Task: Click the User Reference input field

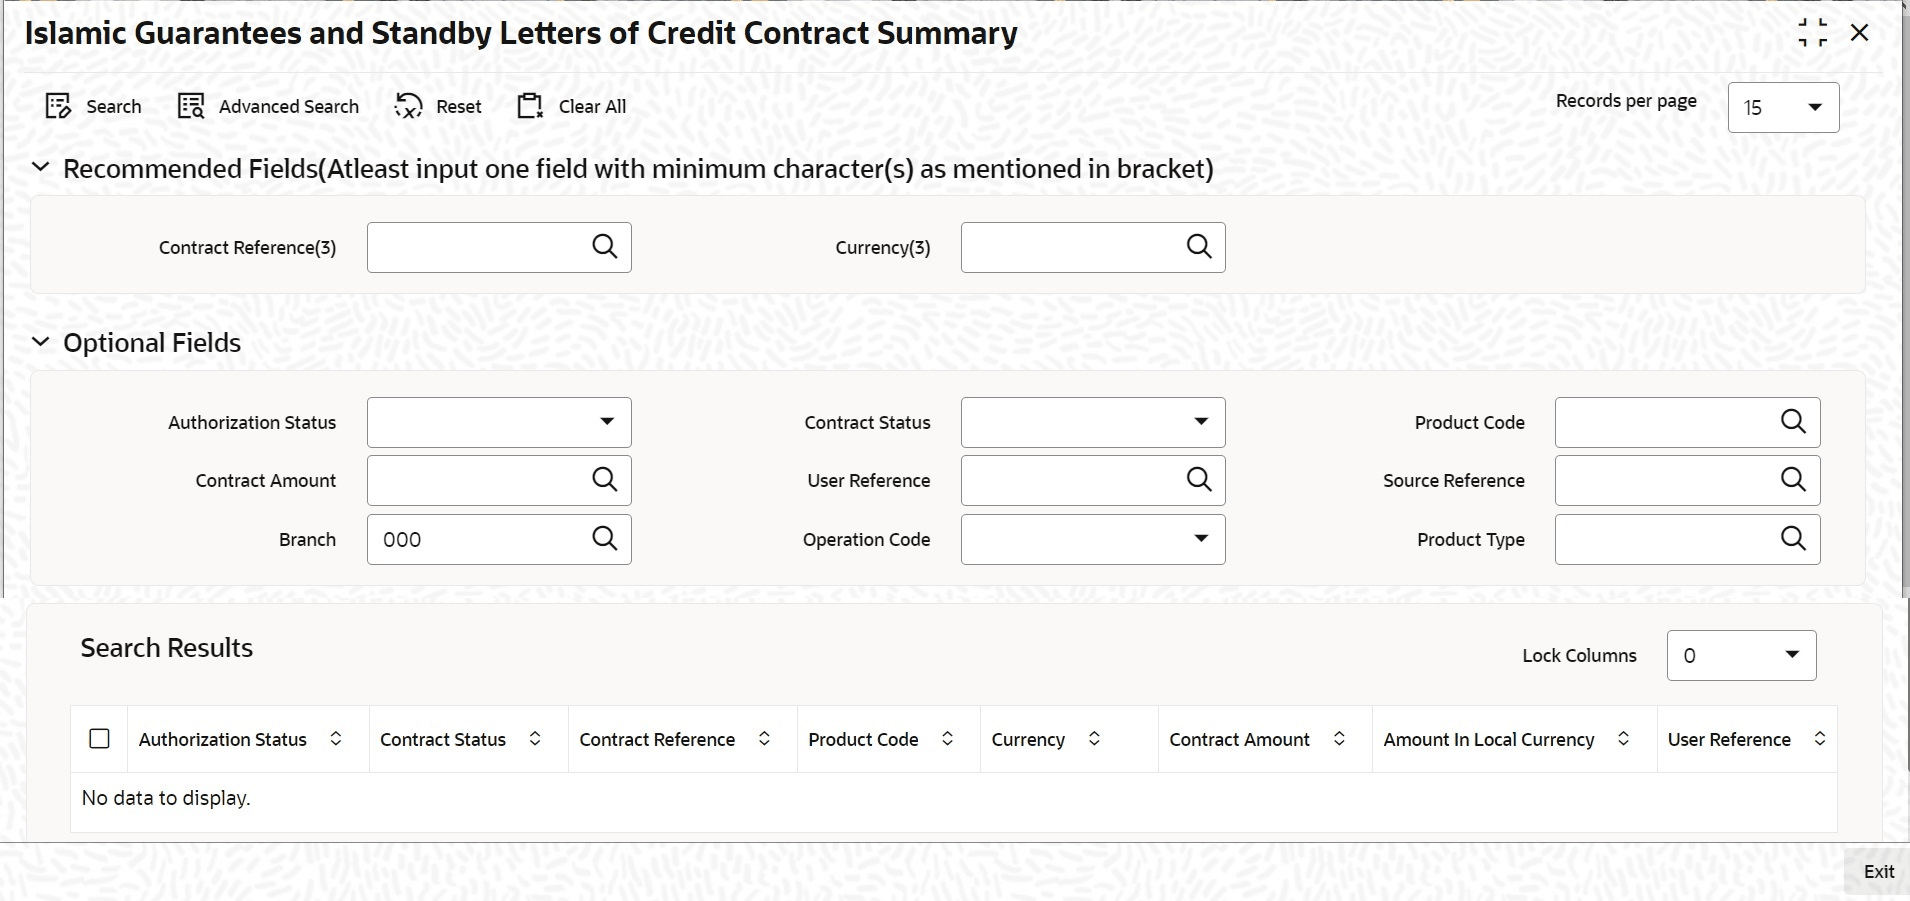Action: point(1070,481)
